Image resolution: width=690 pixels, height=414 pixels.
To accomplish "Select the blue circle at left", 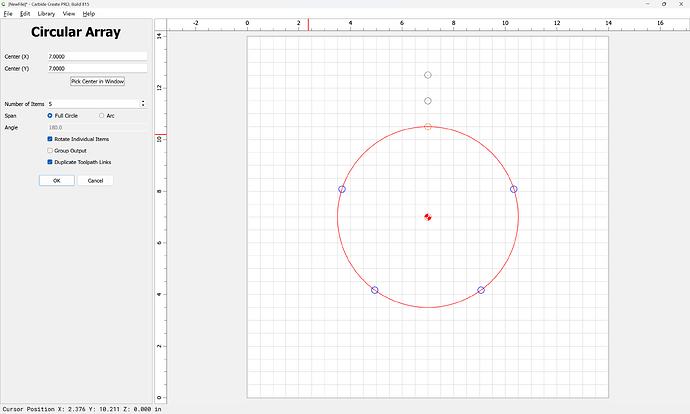I will pos(342,189).
